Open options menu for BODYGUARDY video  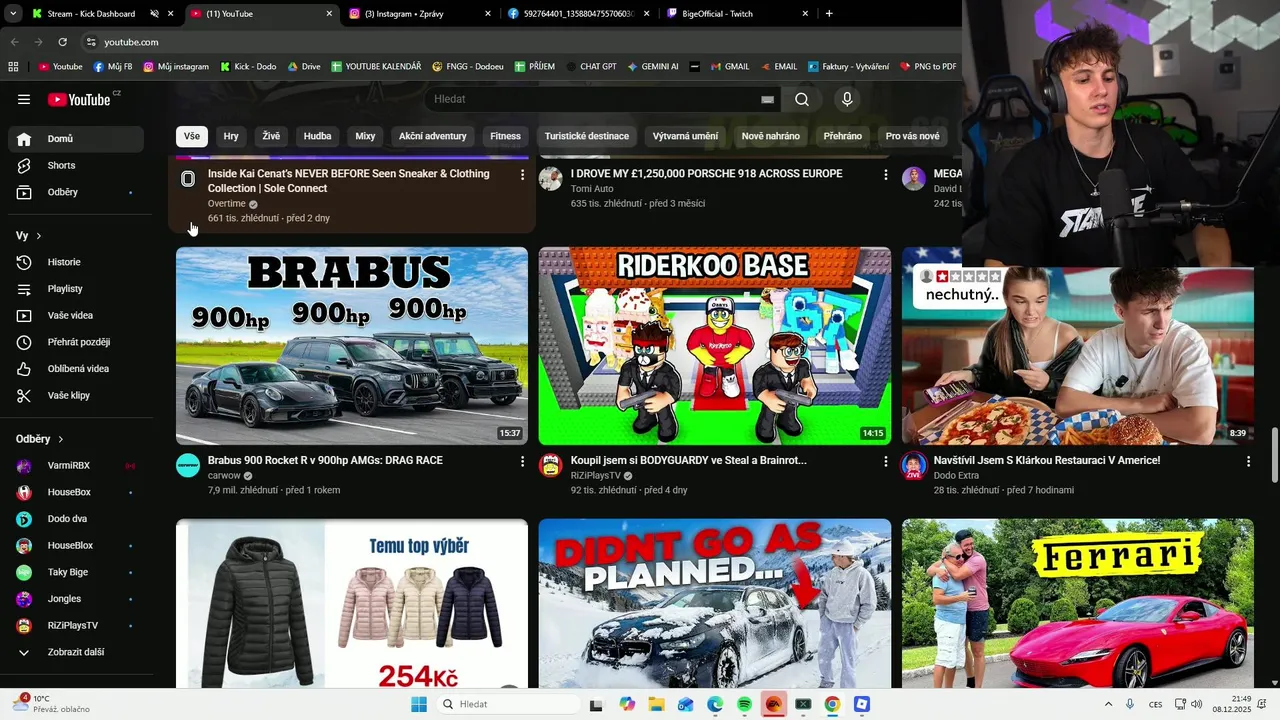pos(885,461)
